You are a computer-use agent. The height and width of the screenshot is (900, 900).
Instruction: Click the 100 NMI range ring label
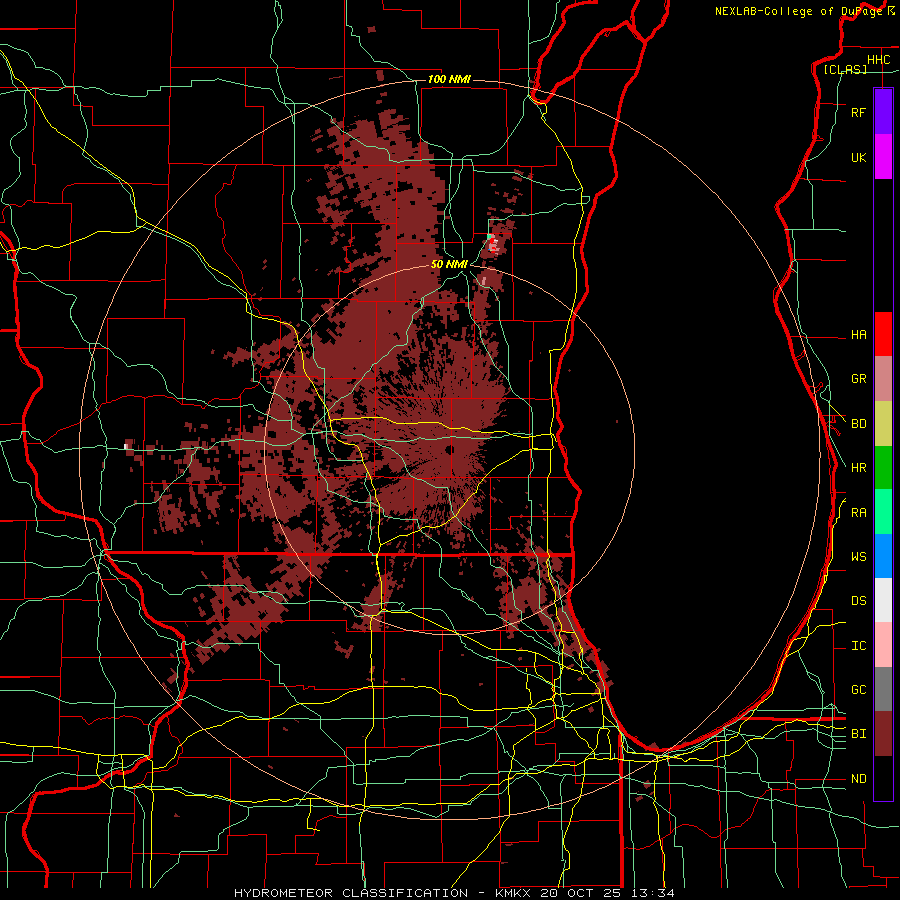449,79
